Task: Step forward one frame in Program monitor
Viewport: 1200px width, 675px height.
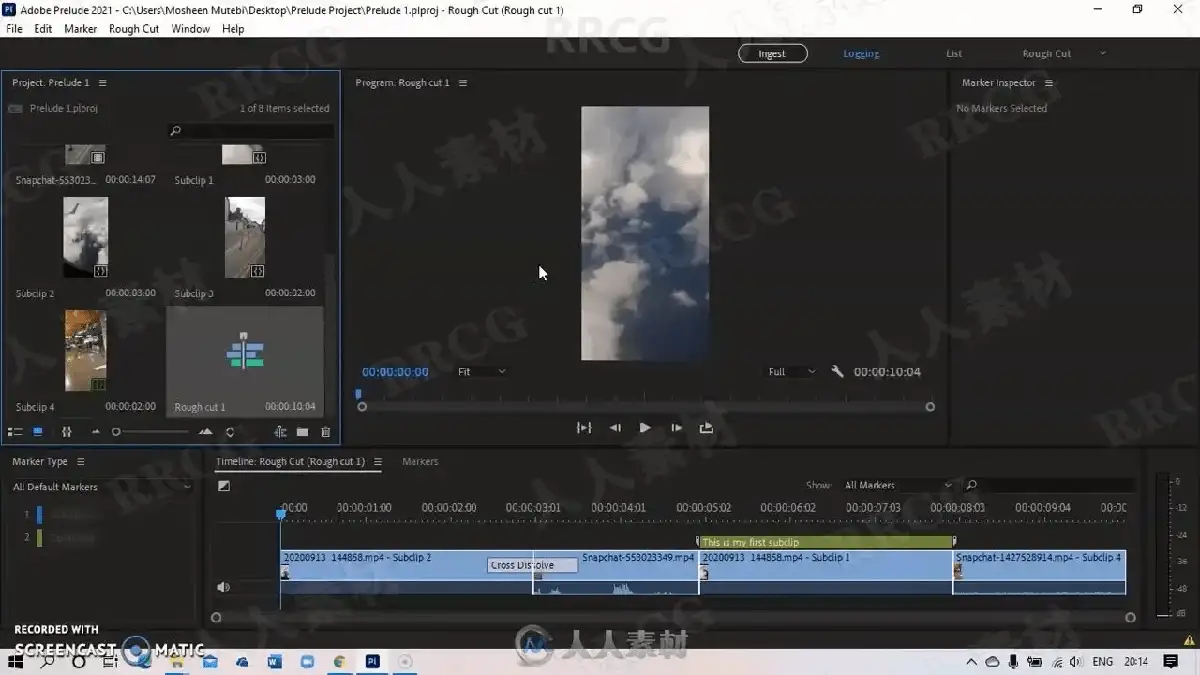Action: point(676,427)
